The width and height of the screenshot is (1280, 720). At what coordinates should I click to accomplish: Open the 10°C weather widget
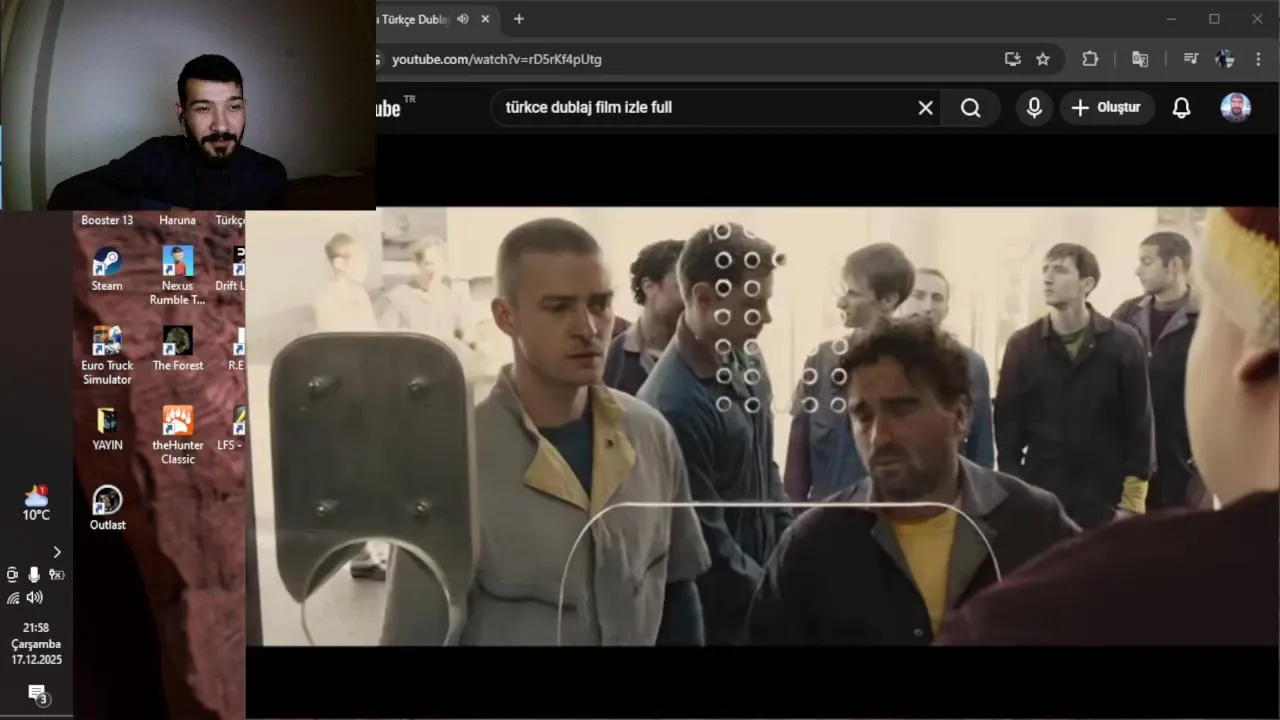click(x=36, y=503)
